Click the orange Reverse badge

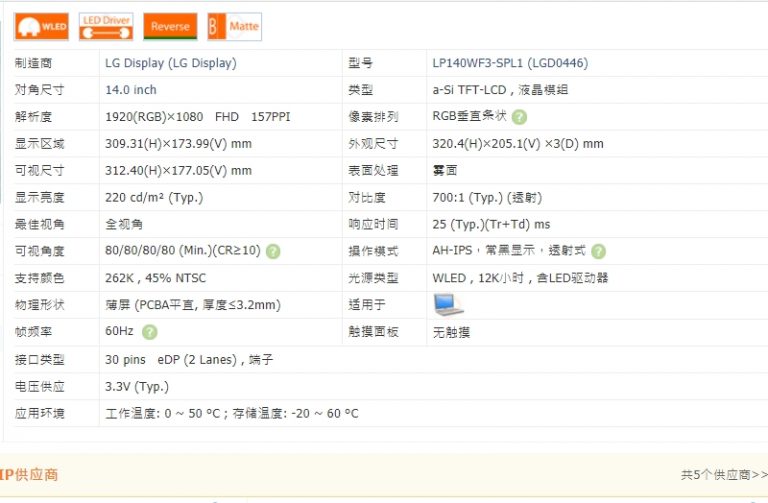tap(170, 26)
